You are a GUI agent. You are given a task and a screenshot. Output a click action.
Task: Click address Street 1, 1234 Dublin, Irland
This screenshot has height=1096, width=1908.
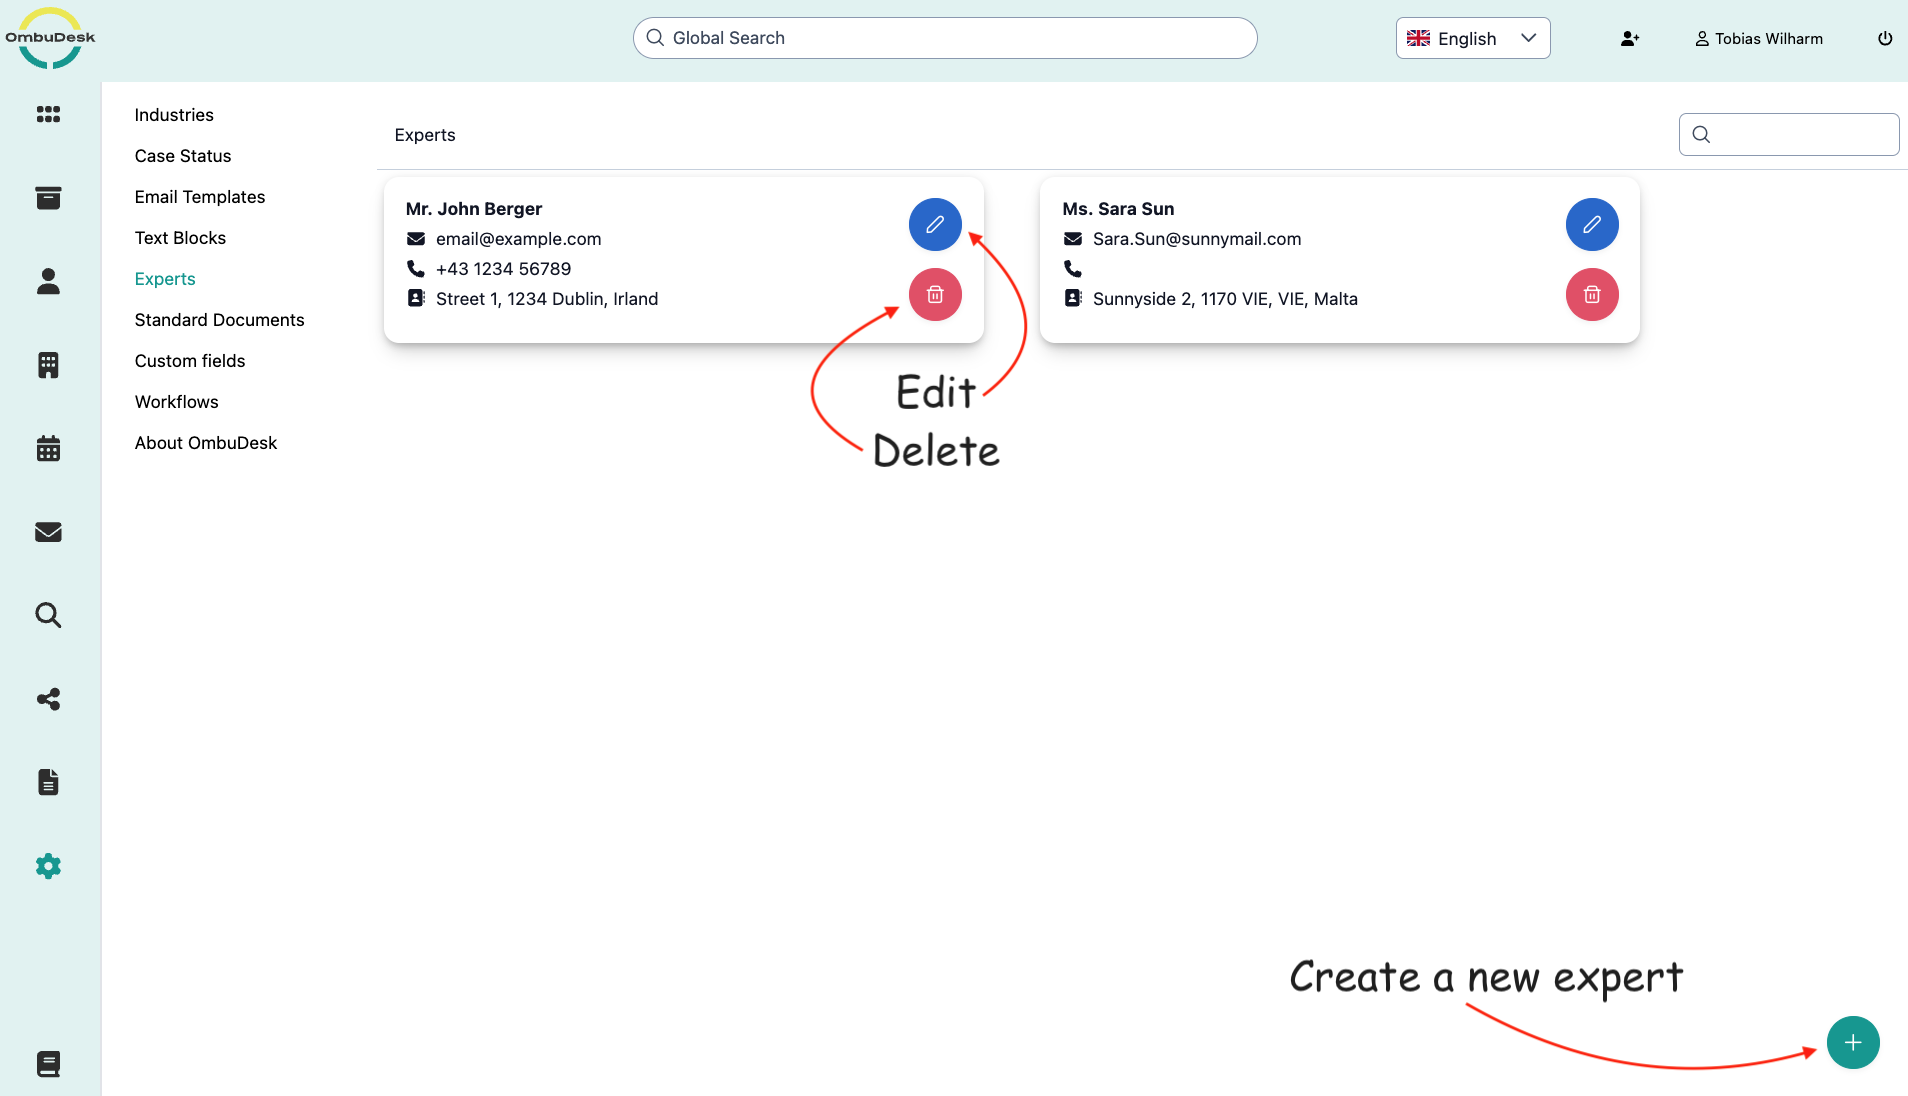click(x=547, y=299)
